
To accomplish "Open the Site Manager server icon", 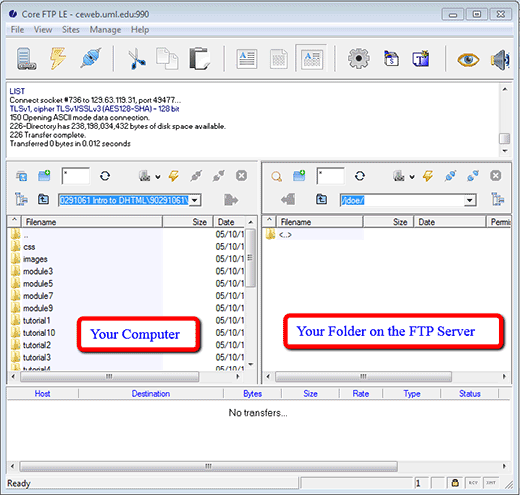I will click(26, 59).
